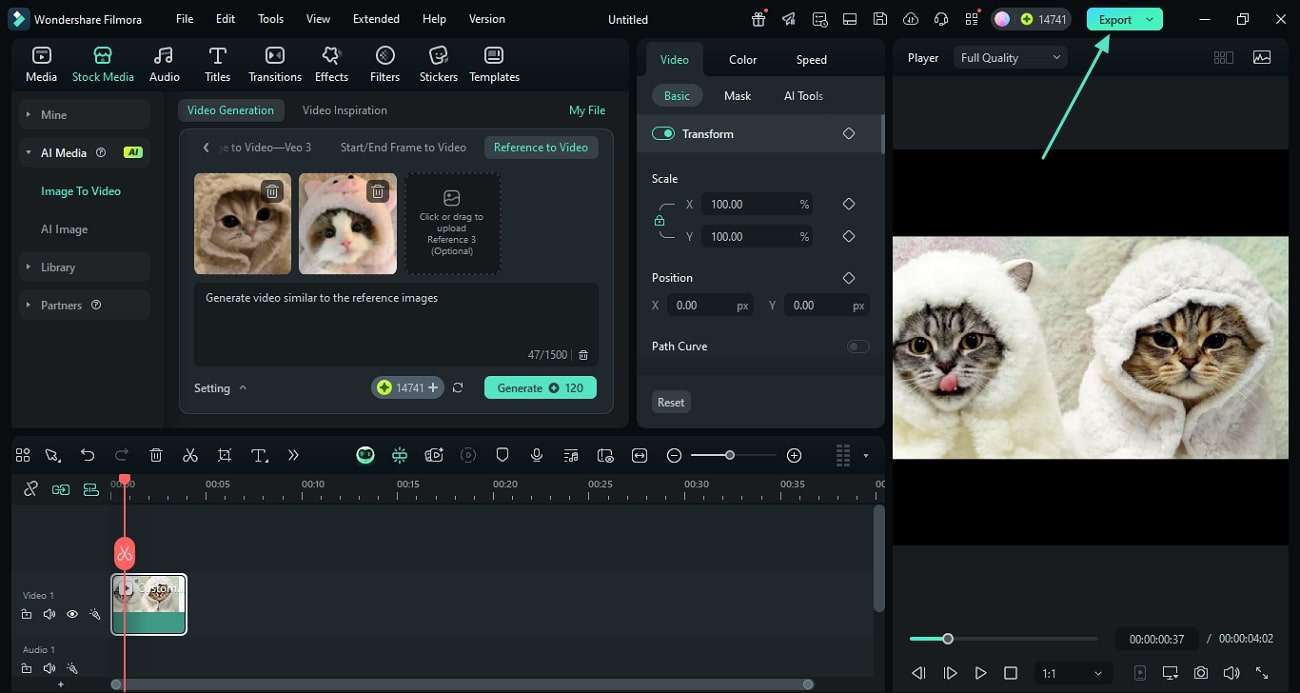Undo the last action
The image size is (1300, 693).
87,455
